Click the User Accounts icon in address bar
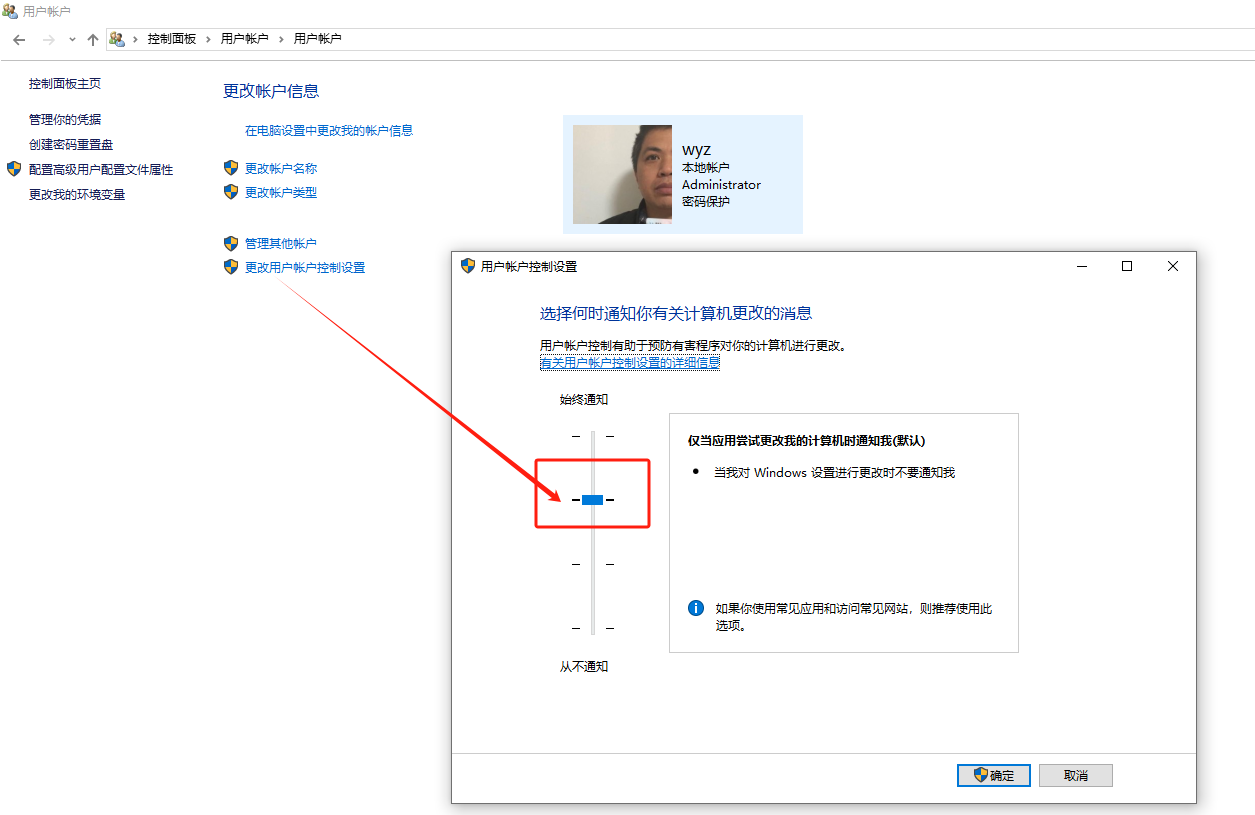 118,40
